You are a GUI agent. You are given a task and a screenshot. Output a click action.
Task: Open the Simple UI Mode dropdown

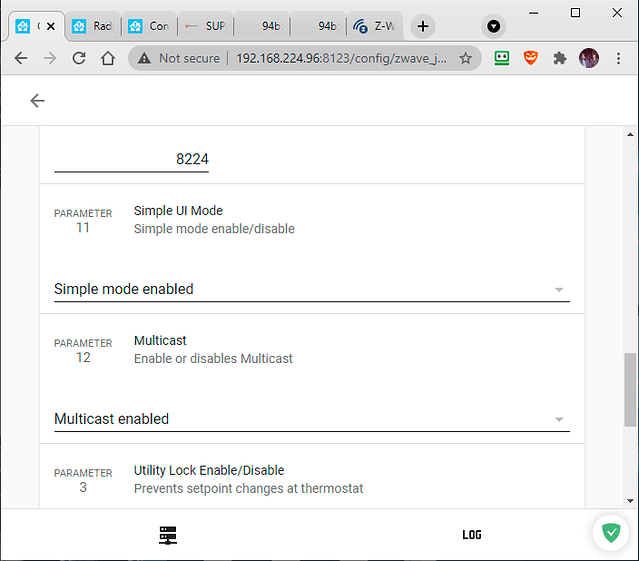click(311, 289)
